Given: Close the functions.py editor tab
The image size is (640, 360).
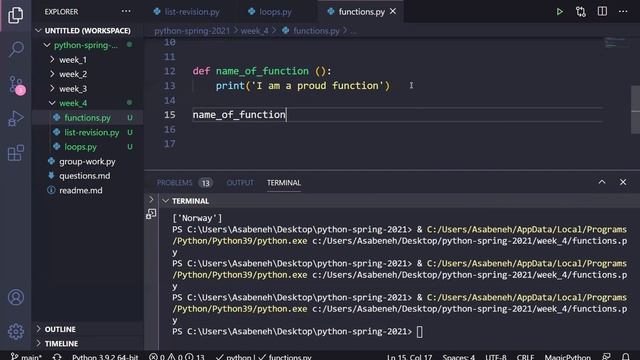Looking at the screenshot, I should click(x=393, y=11).
